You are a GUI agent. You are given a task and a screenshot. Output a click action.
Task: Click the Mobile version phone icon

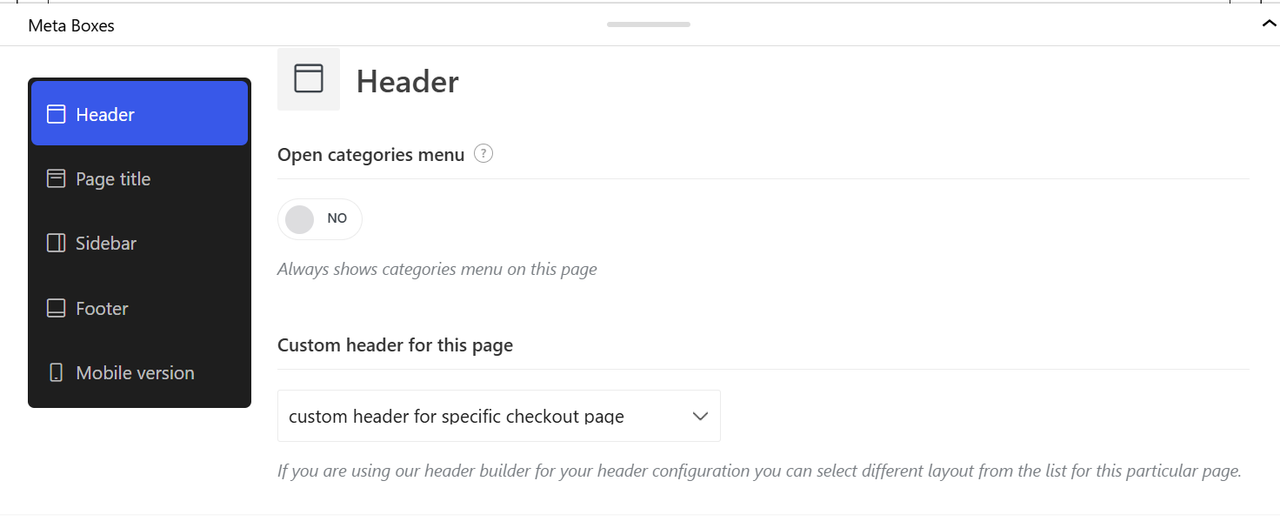click(56, 372)
